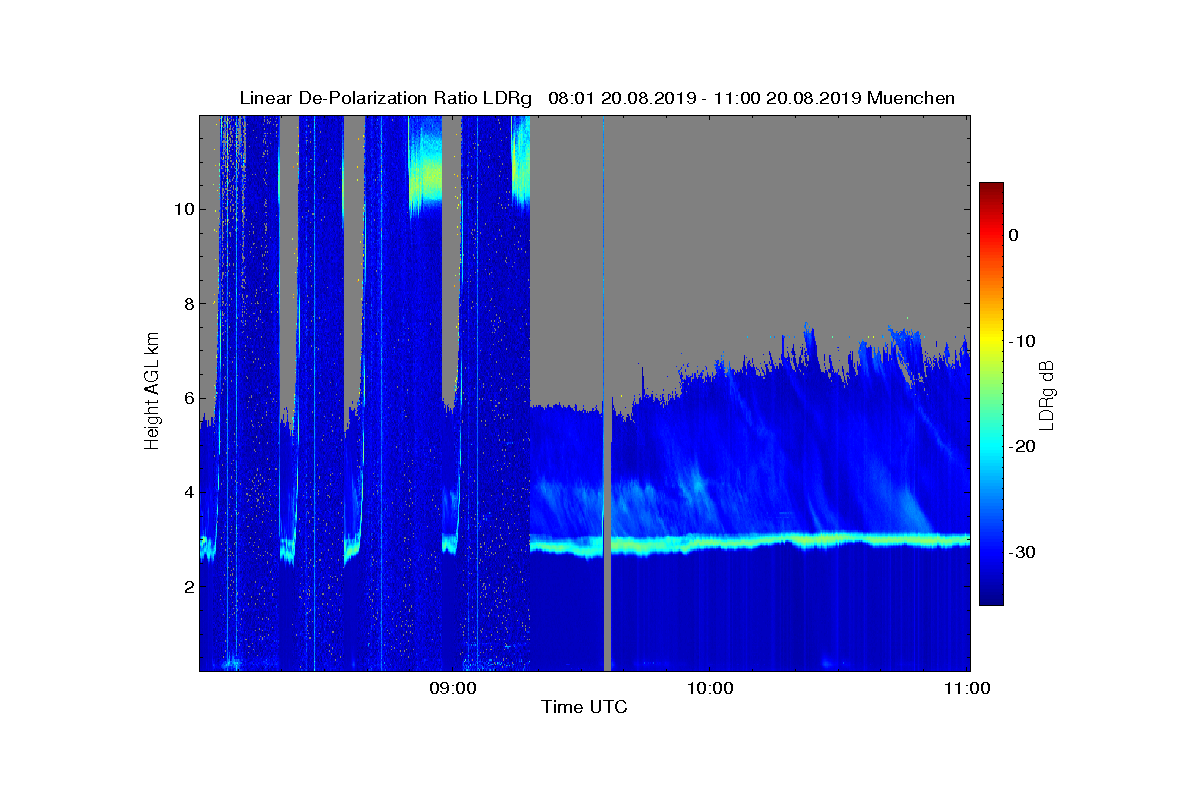Click the colorbar tick label "-30"
The image size is (1200, 800).
pyautogui.click(x=1021, y=552)
